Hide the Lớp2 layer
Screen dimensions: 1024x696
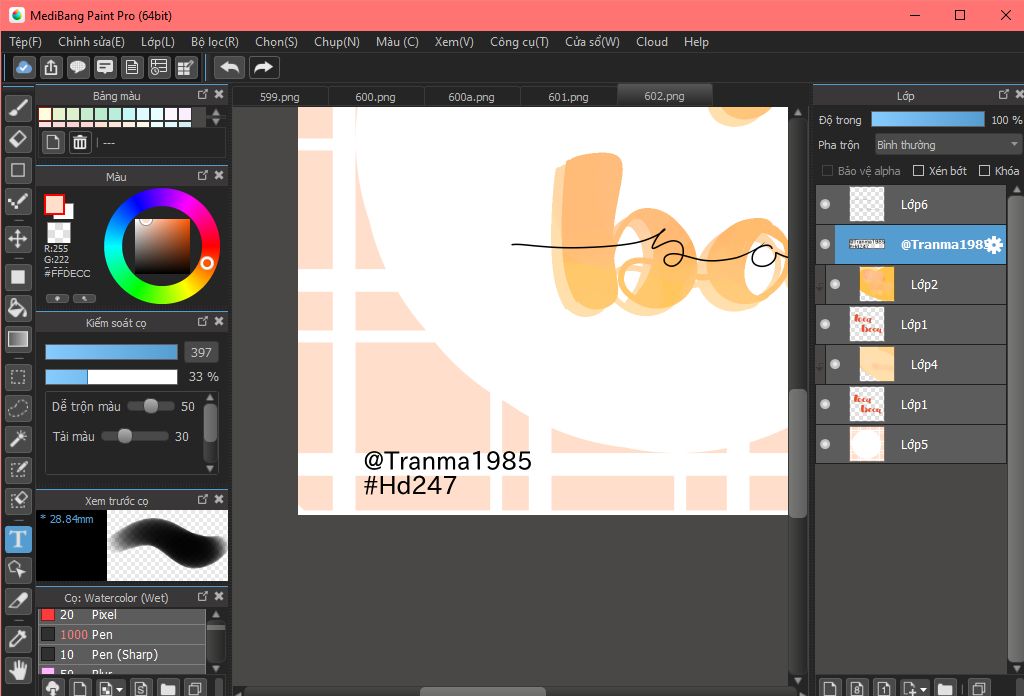[835, 284]
